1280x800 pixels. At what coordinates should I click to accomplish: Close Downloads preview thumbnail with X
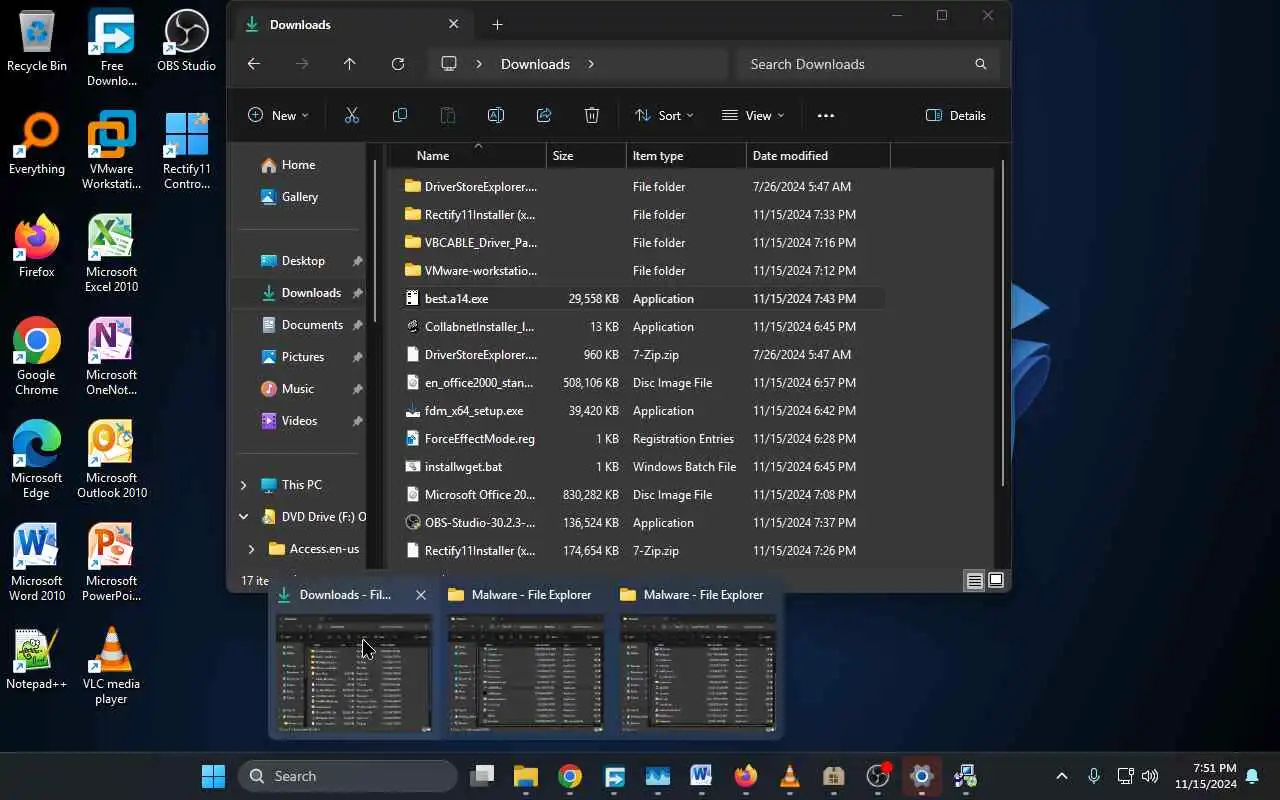[421, 595]
